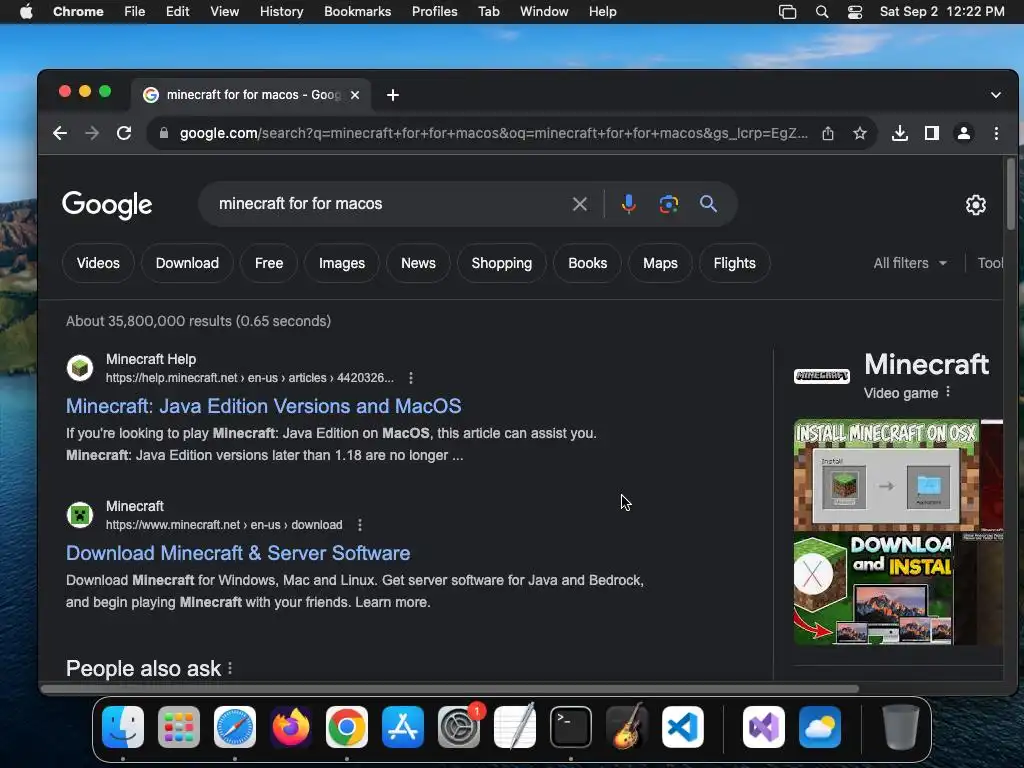Go back using Chrome's back arrow
Image resolution: width=1024 pixels, height=768 pixels.
[x=60, y=133]
